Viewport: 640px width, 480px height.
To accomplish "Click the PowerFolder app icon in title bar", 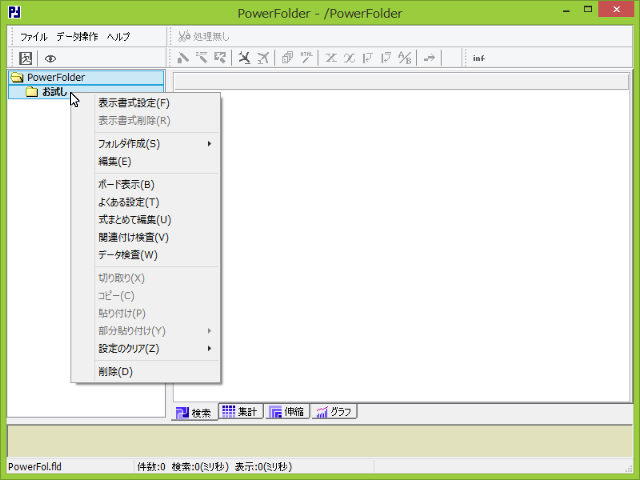I will pos(14,12).
